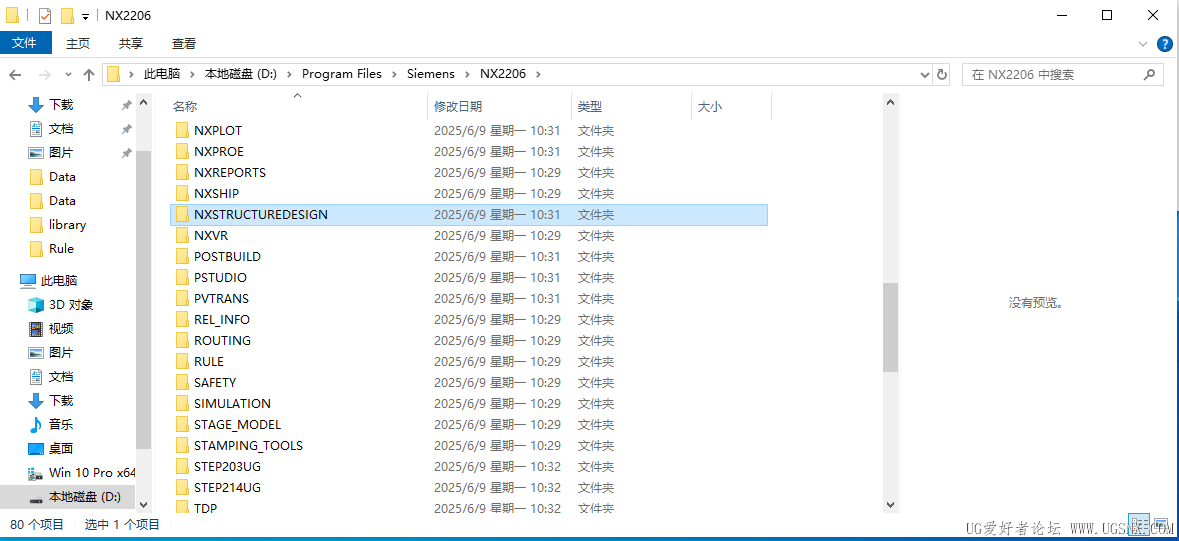Click navigation pane scroll up arrow
The height and width of the screenshot is (541, 1179).
pos(144,102)
